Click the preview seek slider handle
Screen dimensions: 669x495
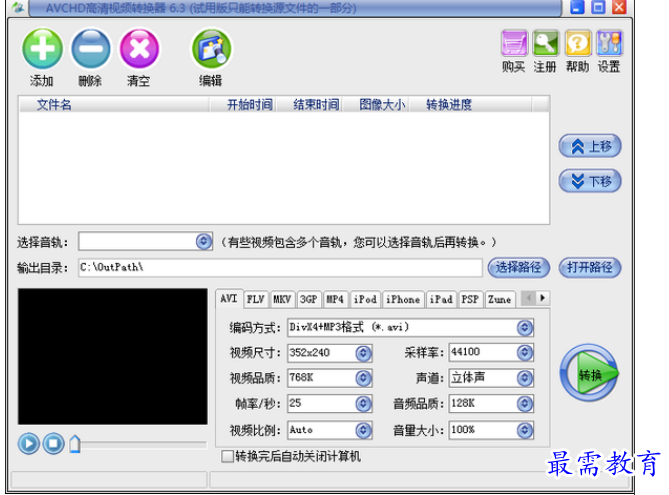[75, 444]
